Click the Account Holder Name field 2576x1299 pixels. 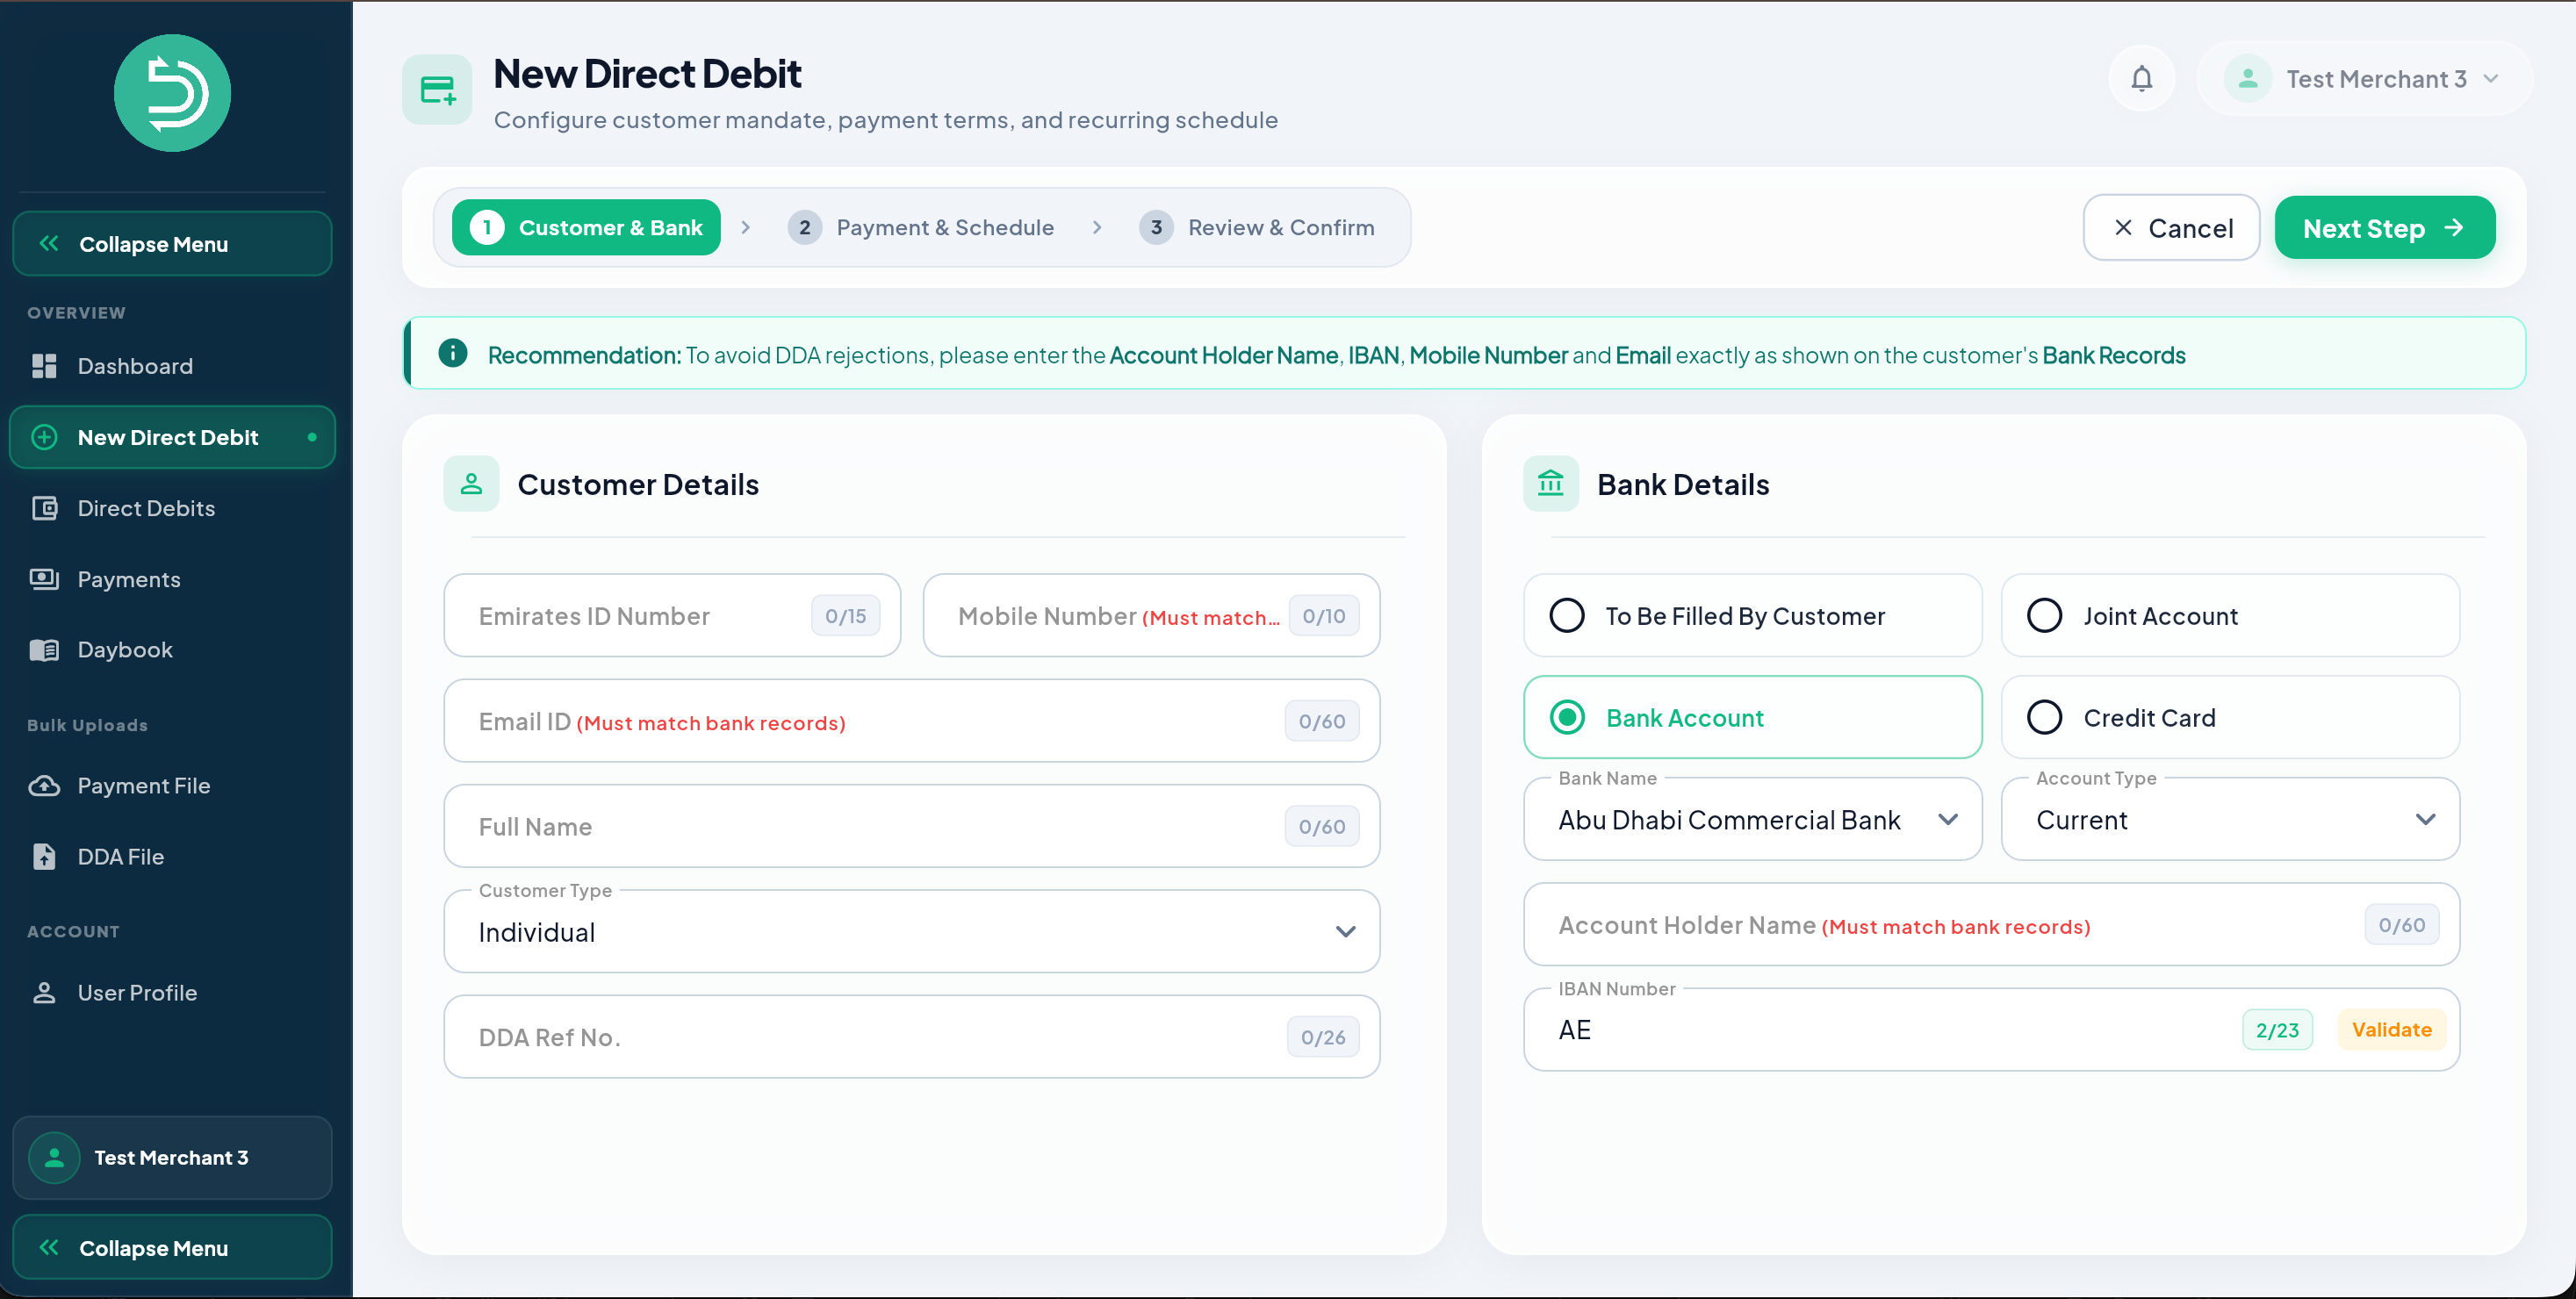click(x=1991, y=925)
